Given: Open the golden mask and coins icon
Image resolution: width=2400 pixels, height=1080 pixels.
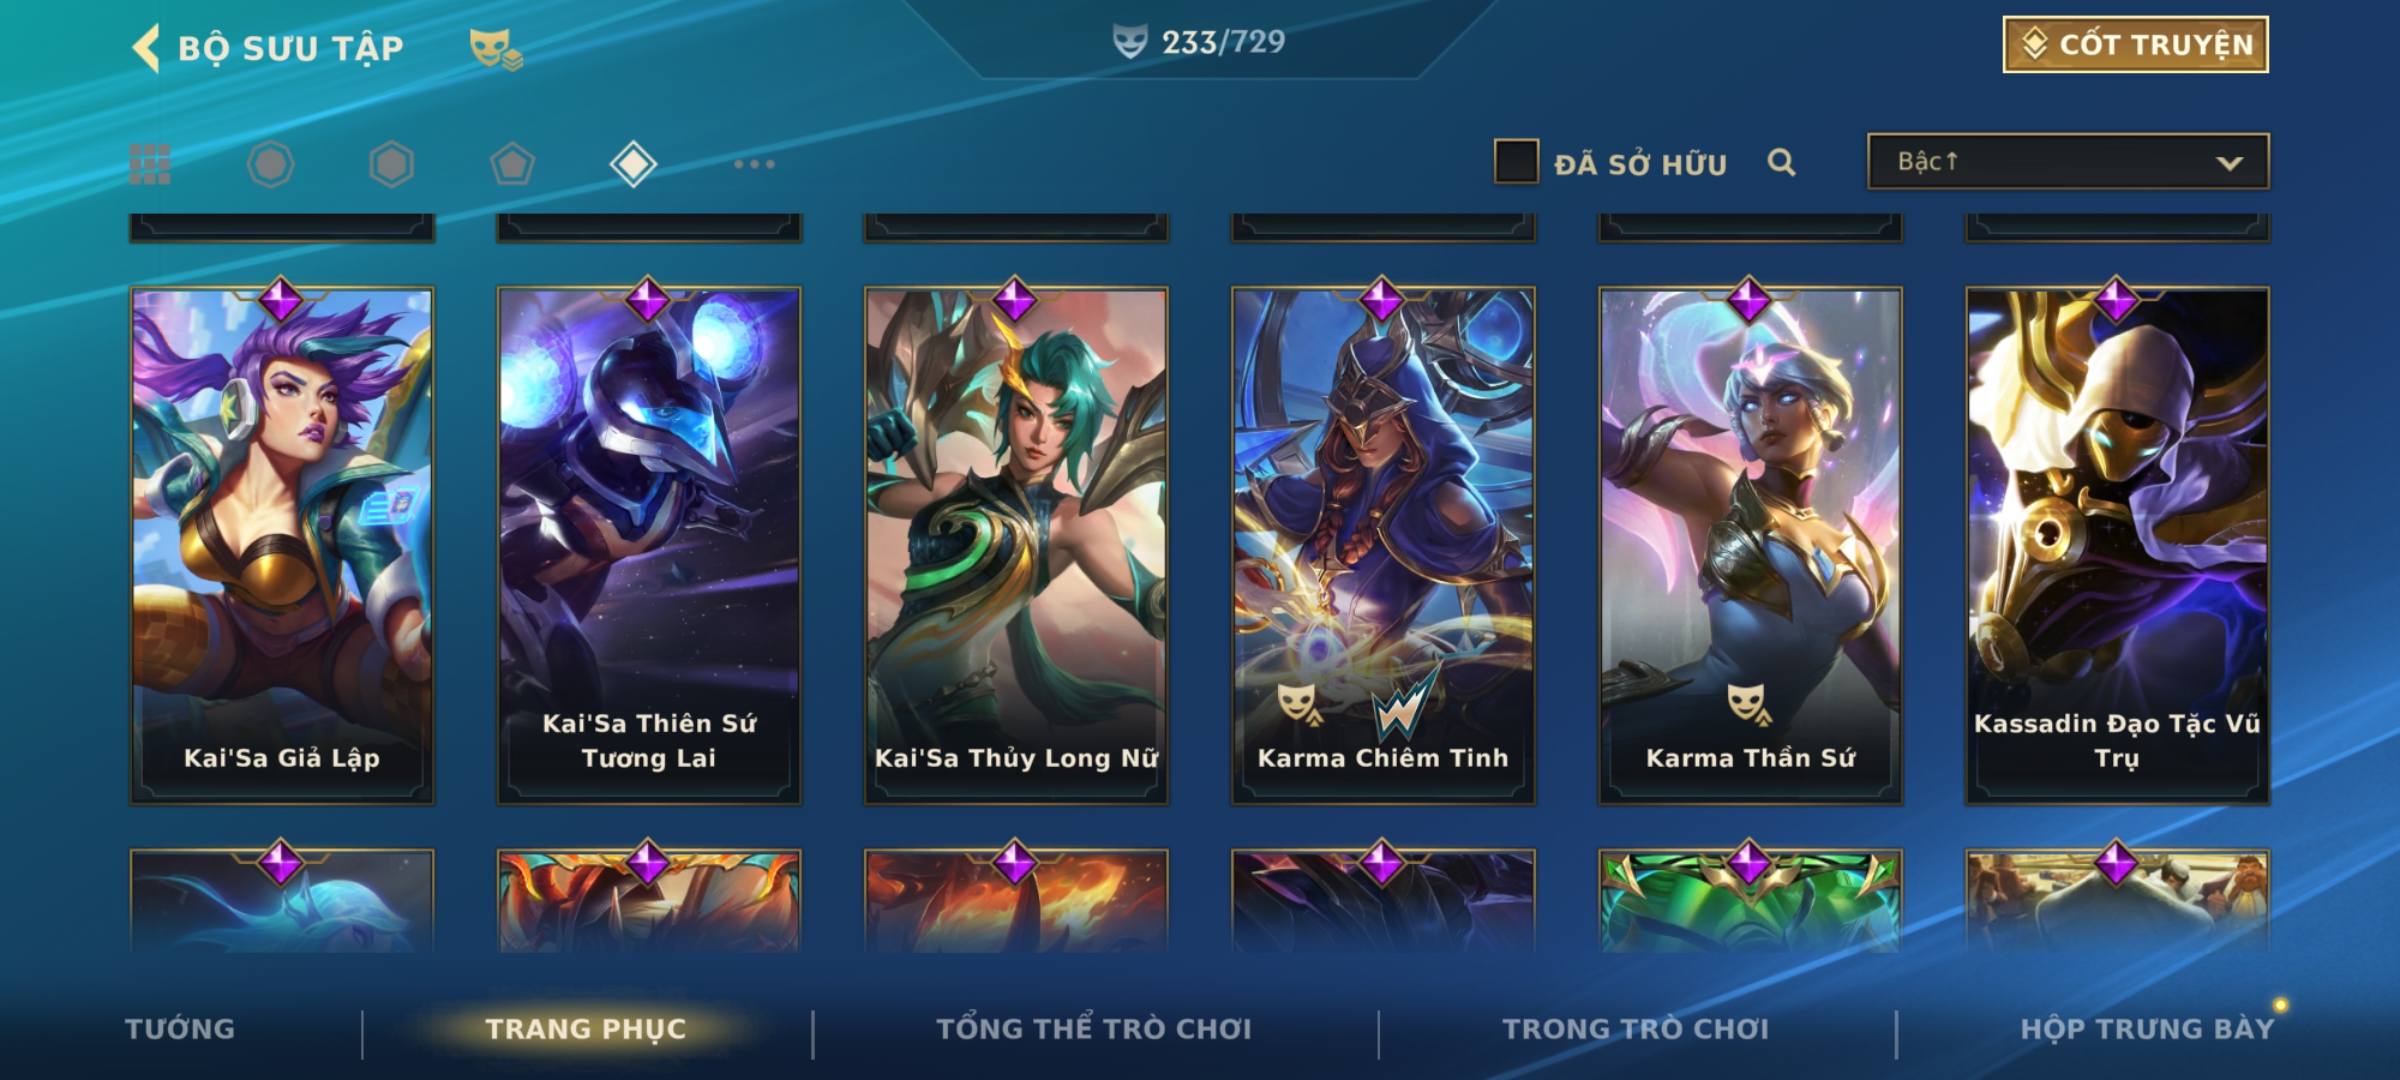Looking at the screenshot, I should click(496, 49).
